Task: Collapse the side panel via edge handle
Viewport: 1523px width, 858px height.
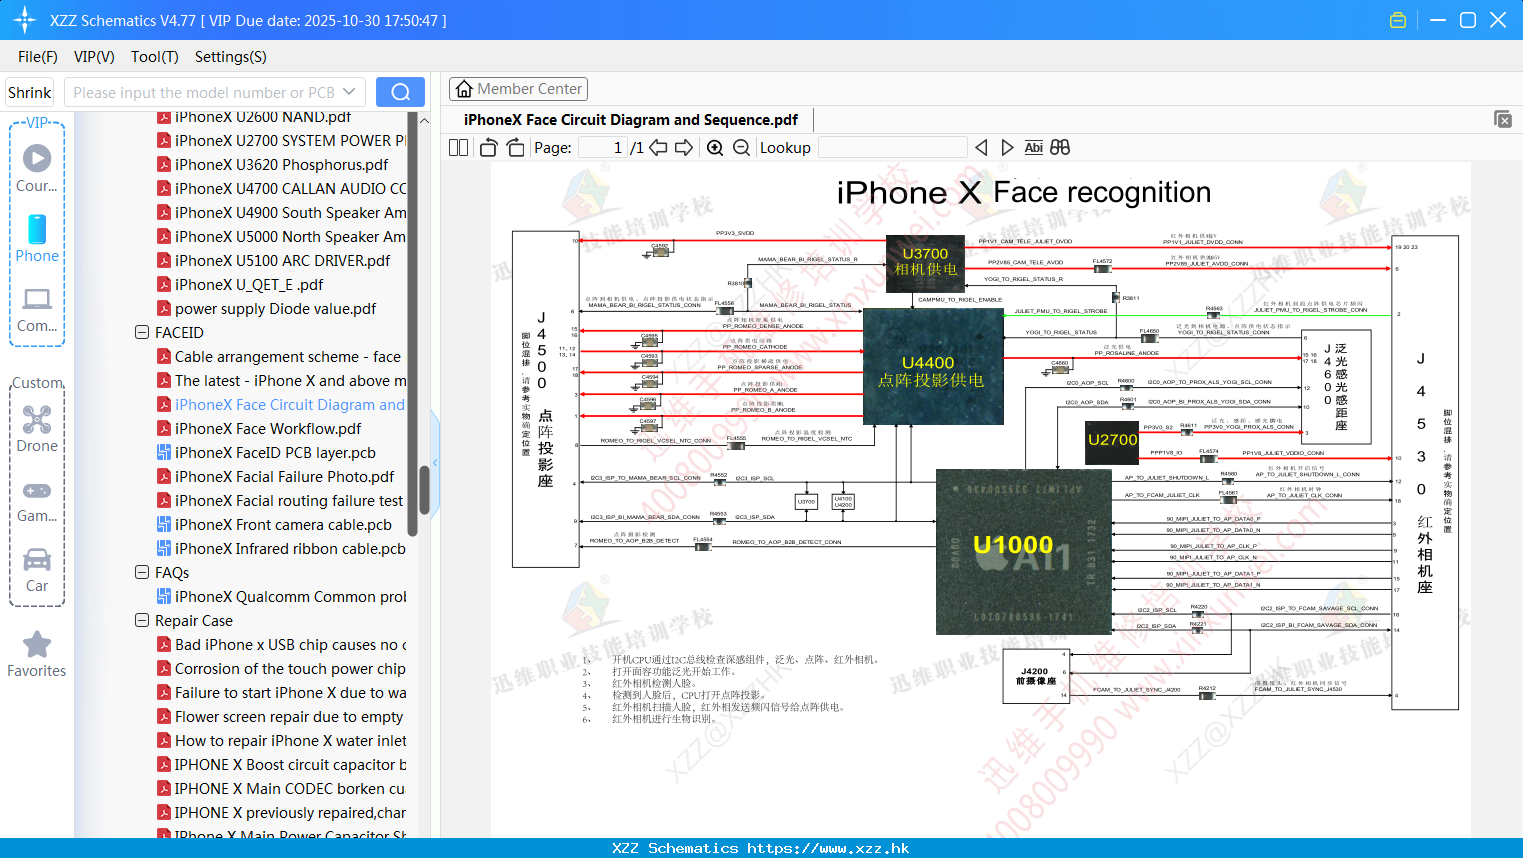Action: click(x=435, y=463)
